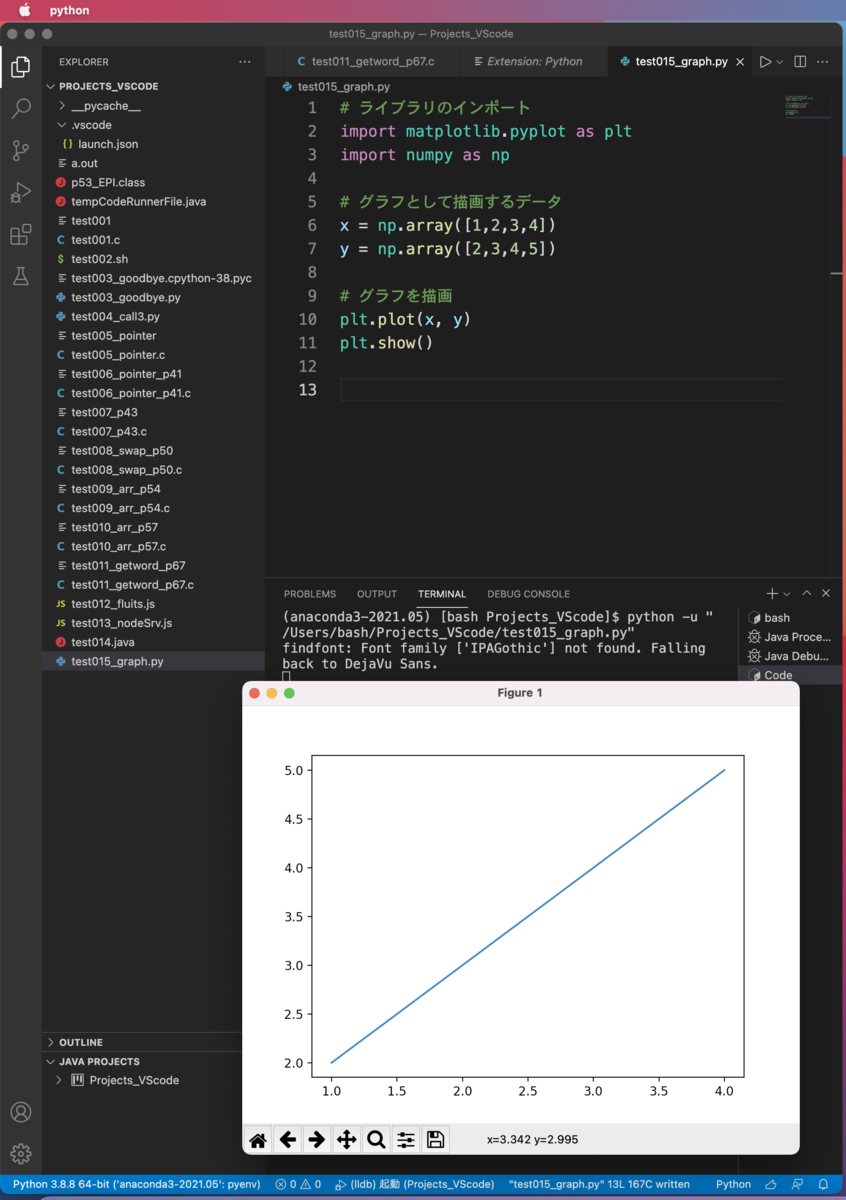Run the Python file with play button
The image size is (846, 1200).
765,62
